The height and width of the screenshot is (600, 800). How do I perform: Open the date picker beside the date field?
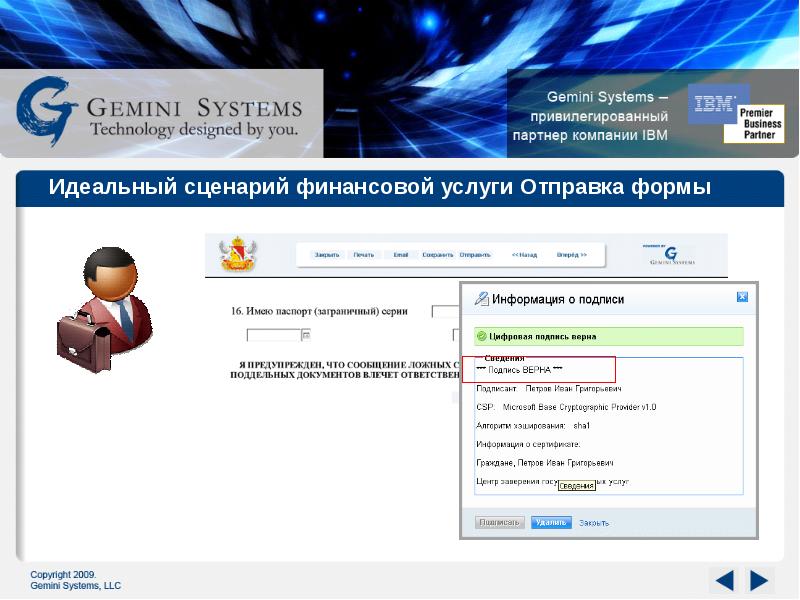306,335
